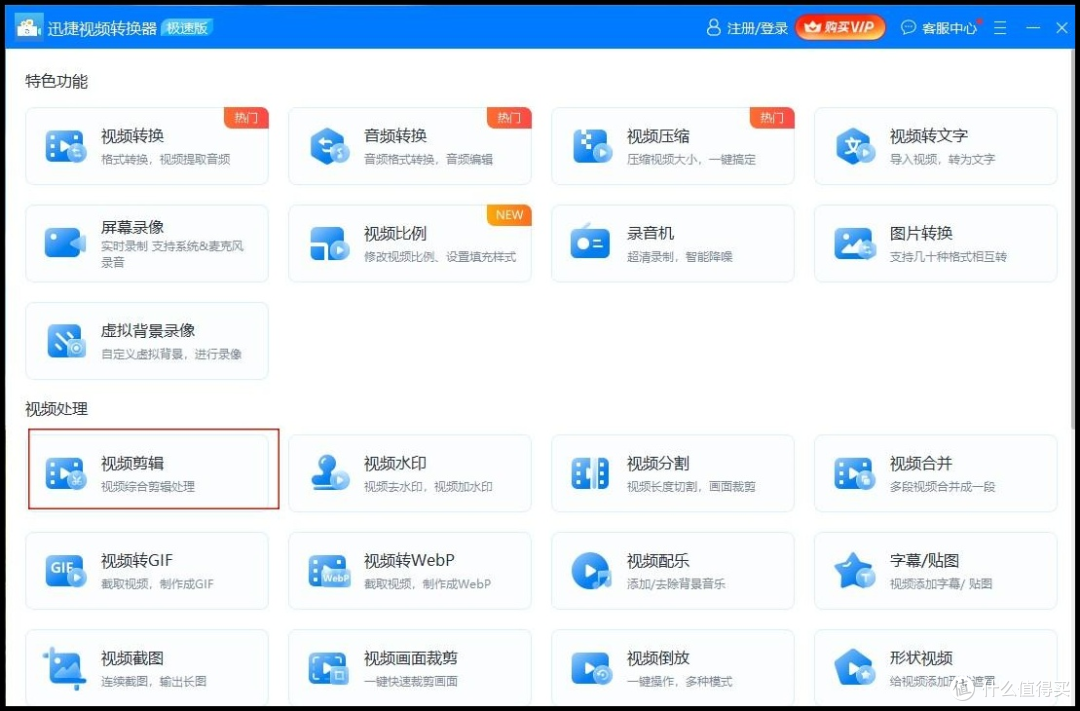Click the 热门 badge on 视频压缩

tap(771, 118)
